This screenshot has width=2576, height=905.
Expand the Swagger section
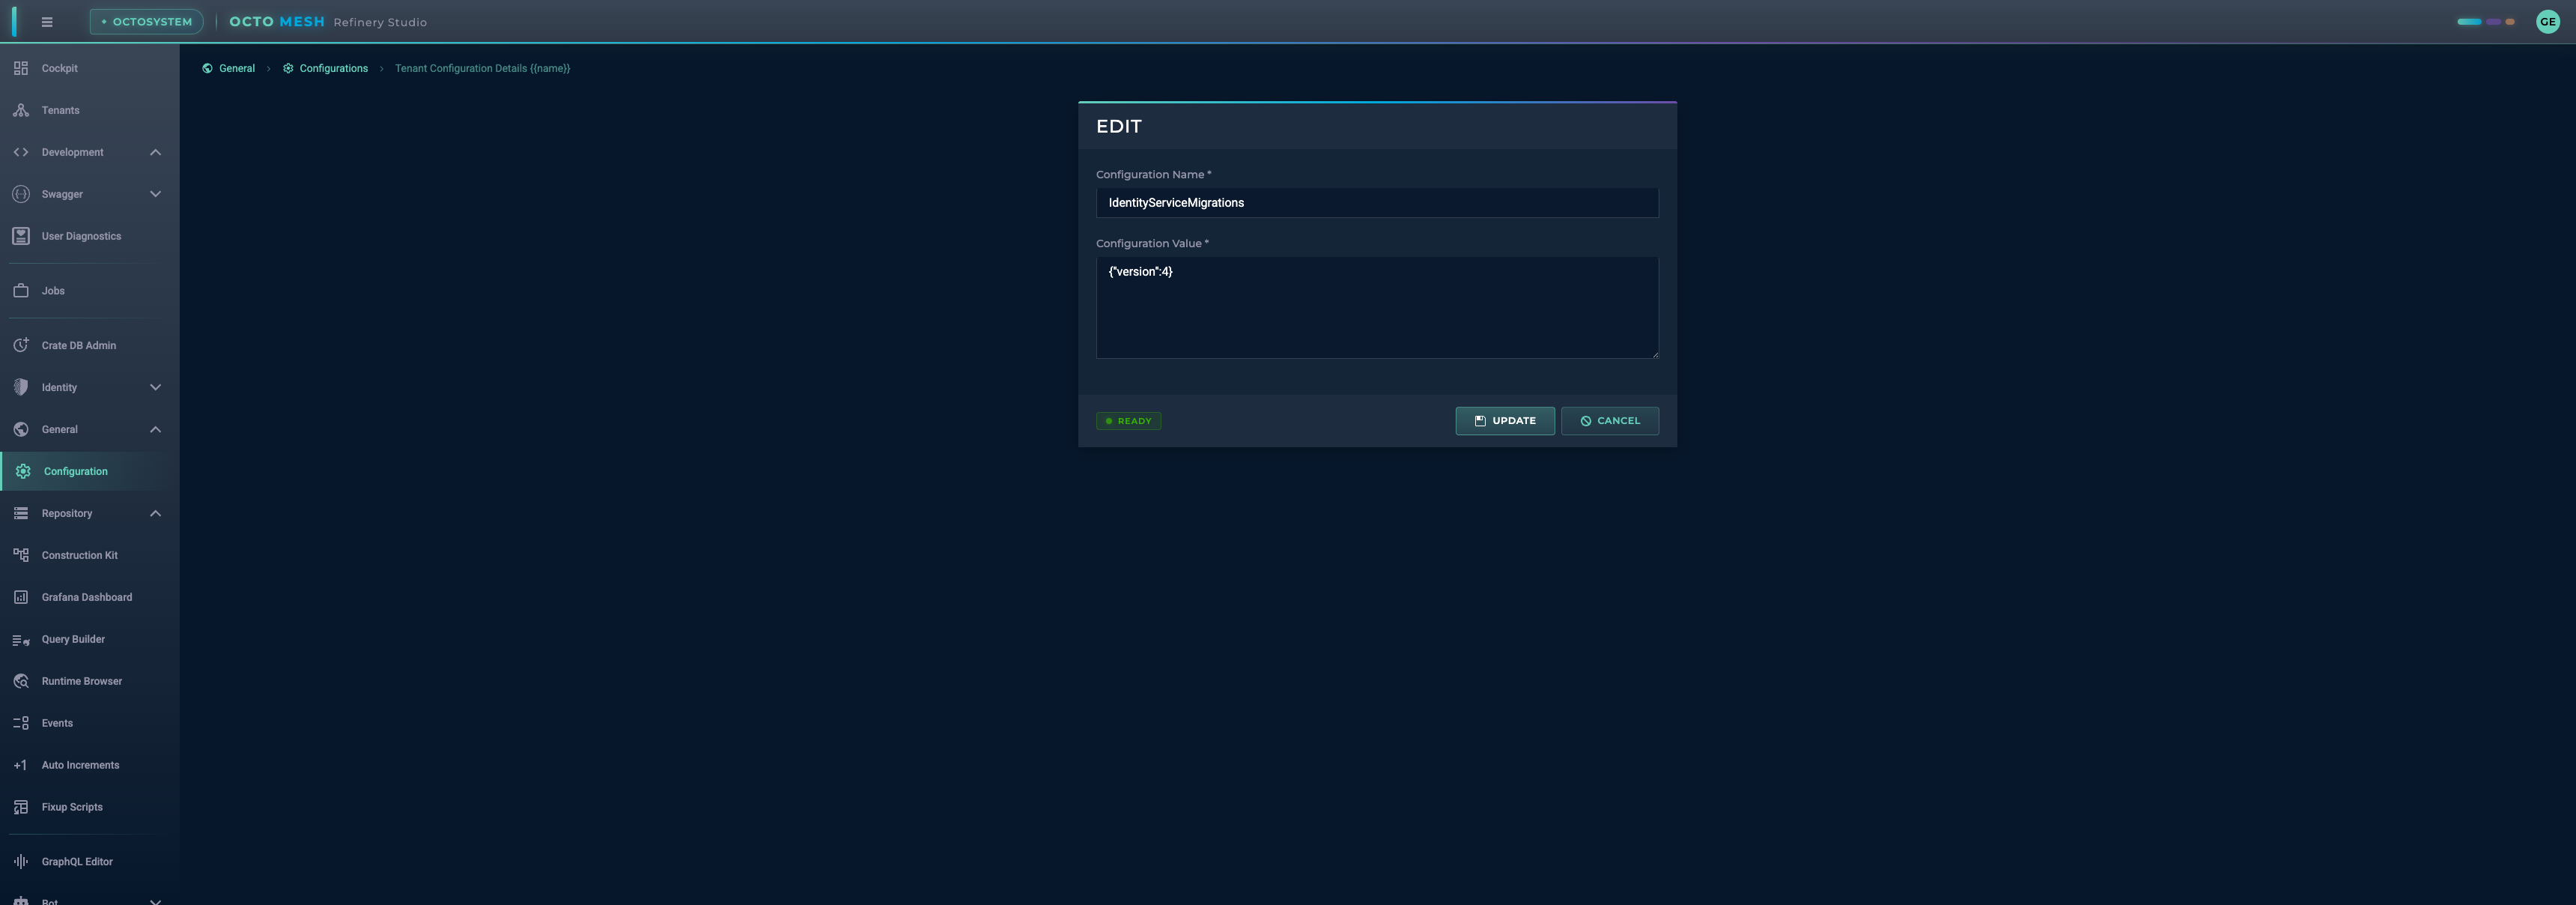(155, 194)
